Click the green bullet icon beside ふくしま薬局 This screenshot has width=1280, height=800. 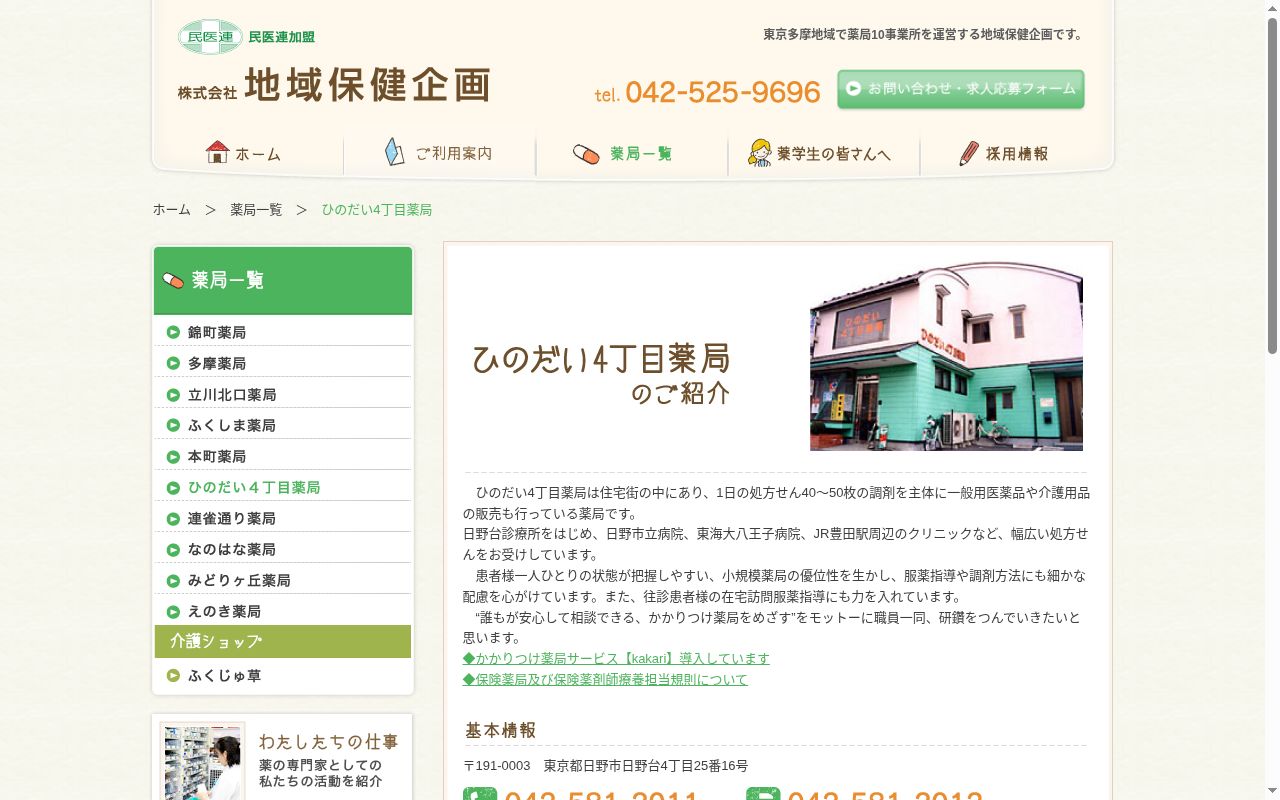pyautogui.click(x=173, y=425)
